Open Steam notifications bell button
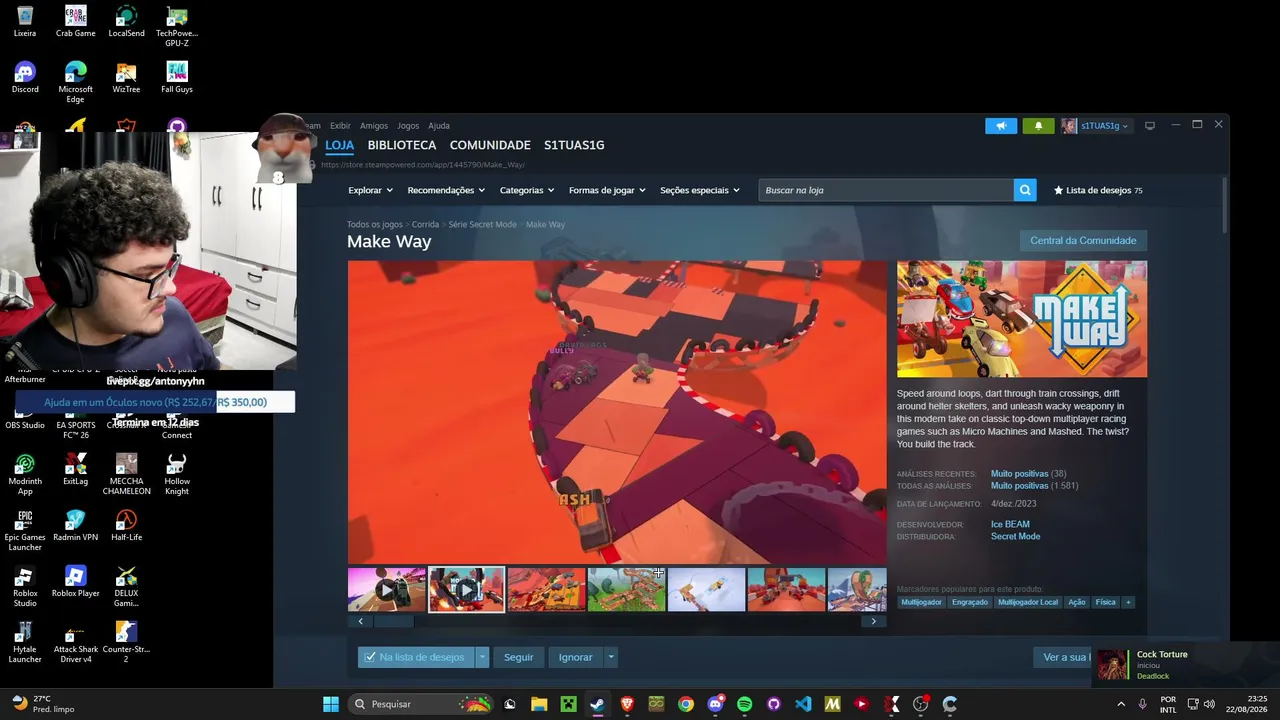This screenshot has width=1280, height=720. click(1038, 126)
